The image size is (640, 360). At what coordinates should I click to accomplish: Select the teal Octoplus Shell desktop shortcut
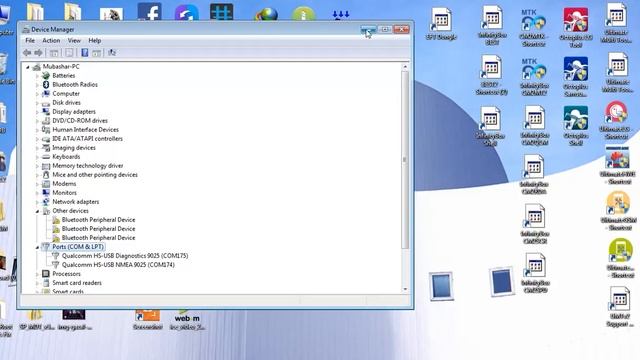(x=576, y=126)
